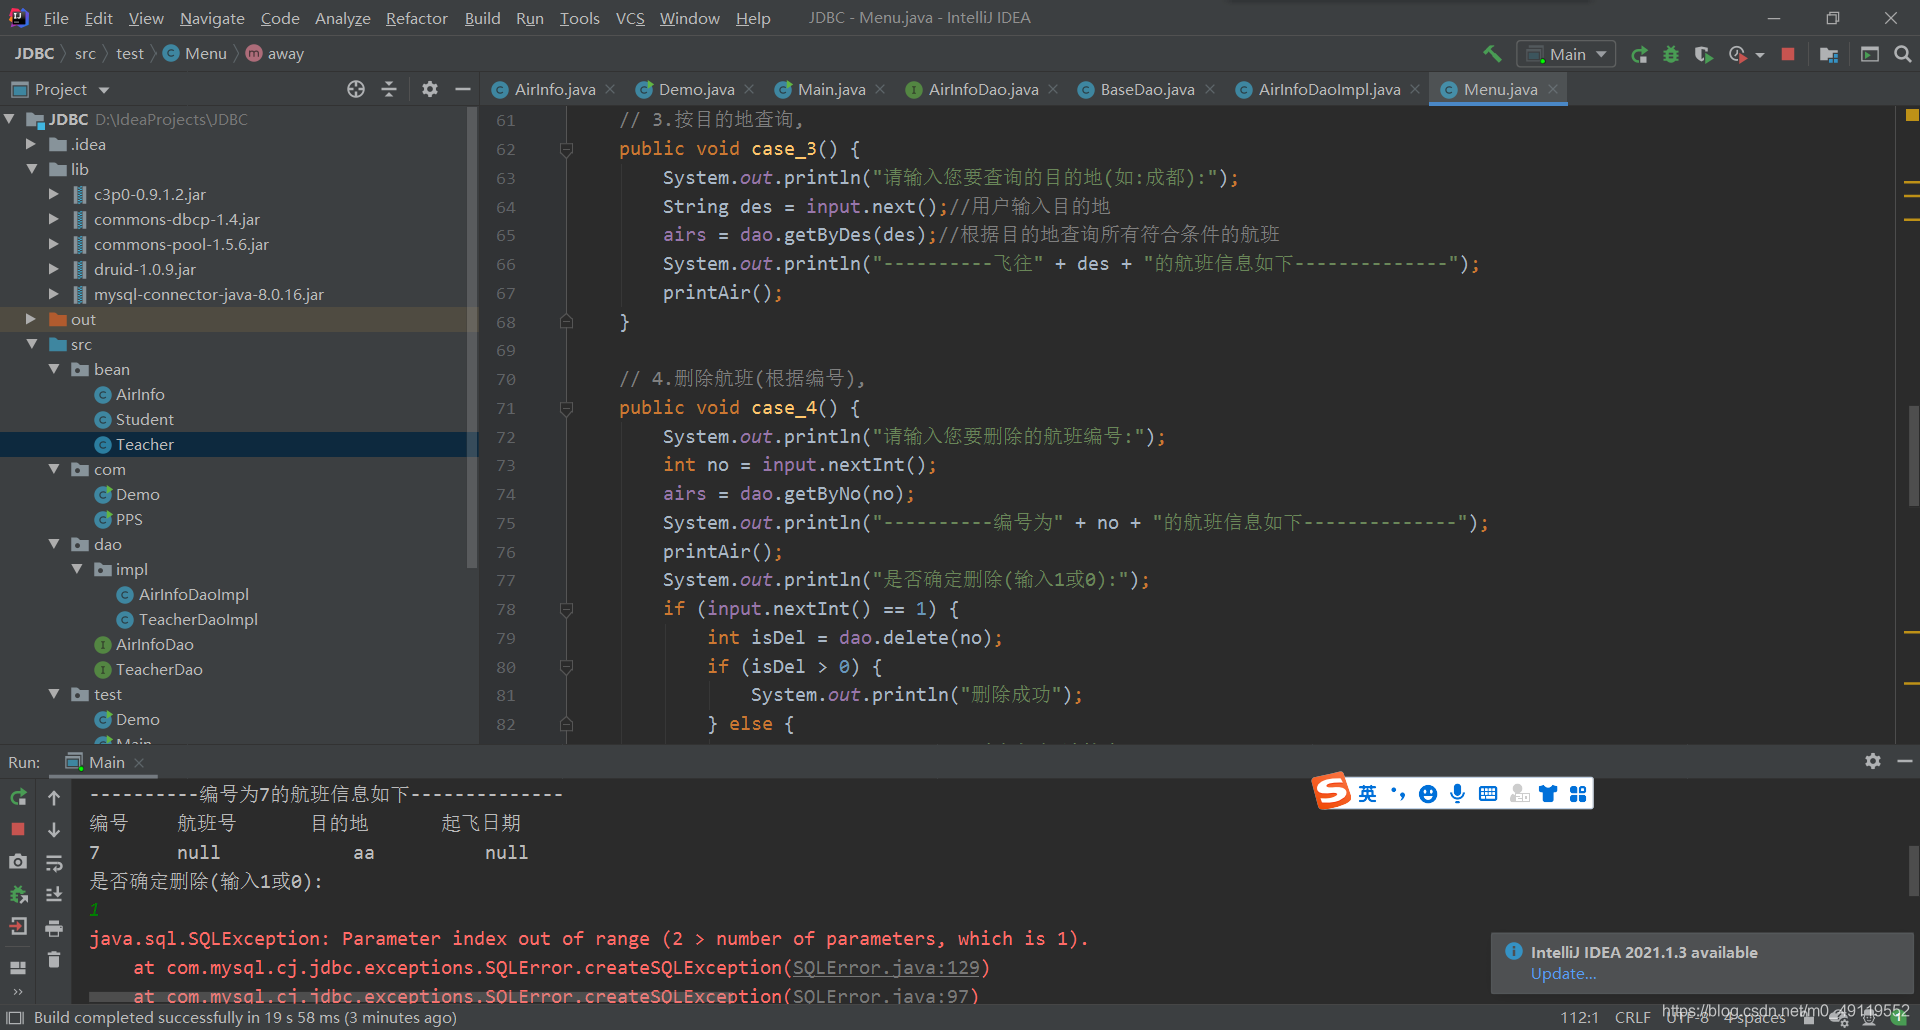Click Sogou input microphone icon
This screenshot has height=1030, width=1920.
coord(1458,793)
